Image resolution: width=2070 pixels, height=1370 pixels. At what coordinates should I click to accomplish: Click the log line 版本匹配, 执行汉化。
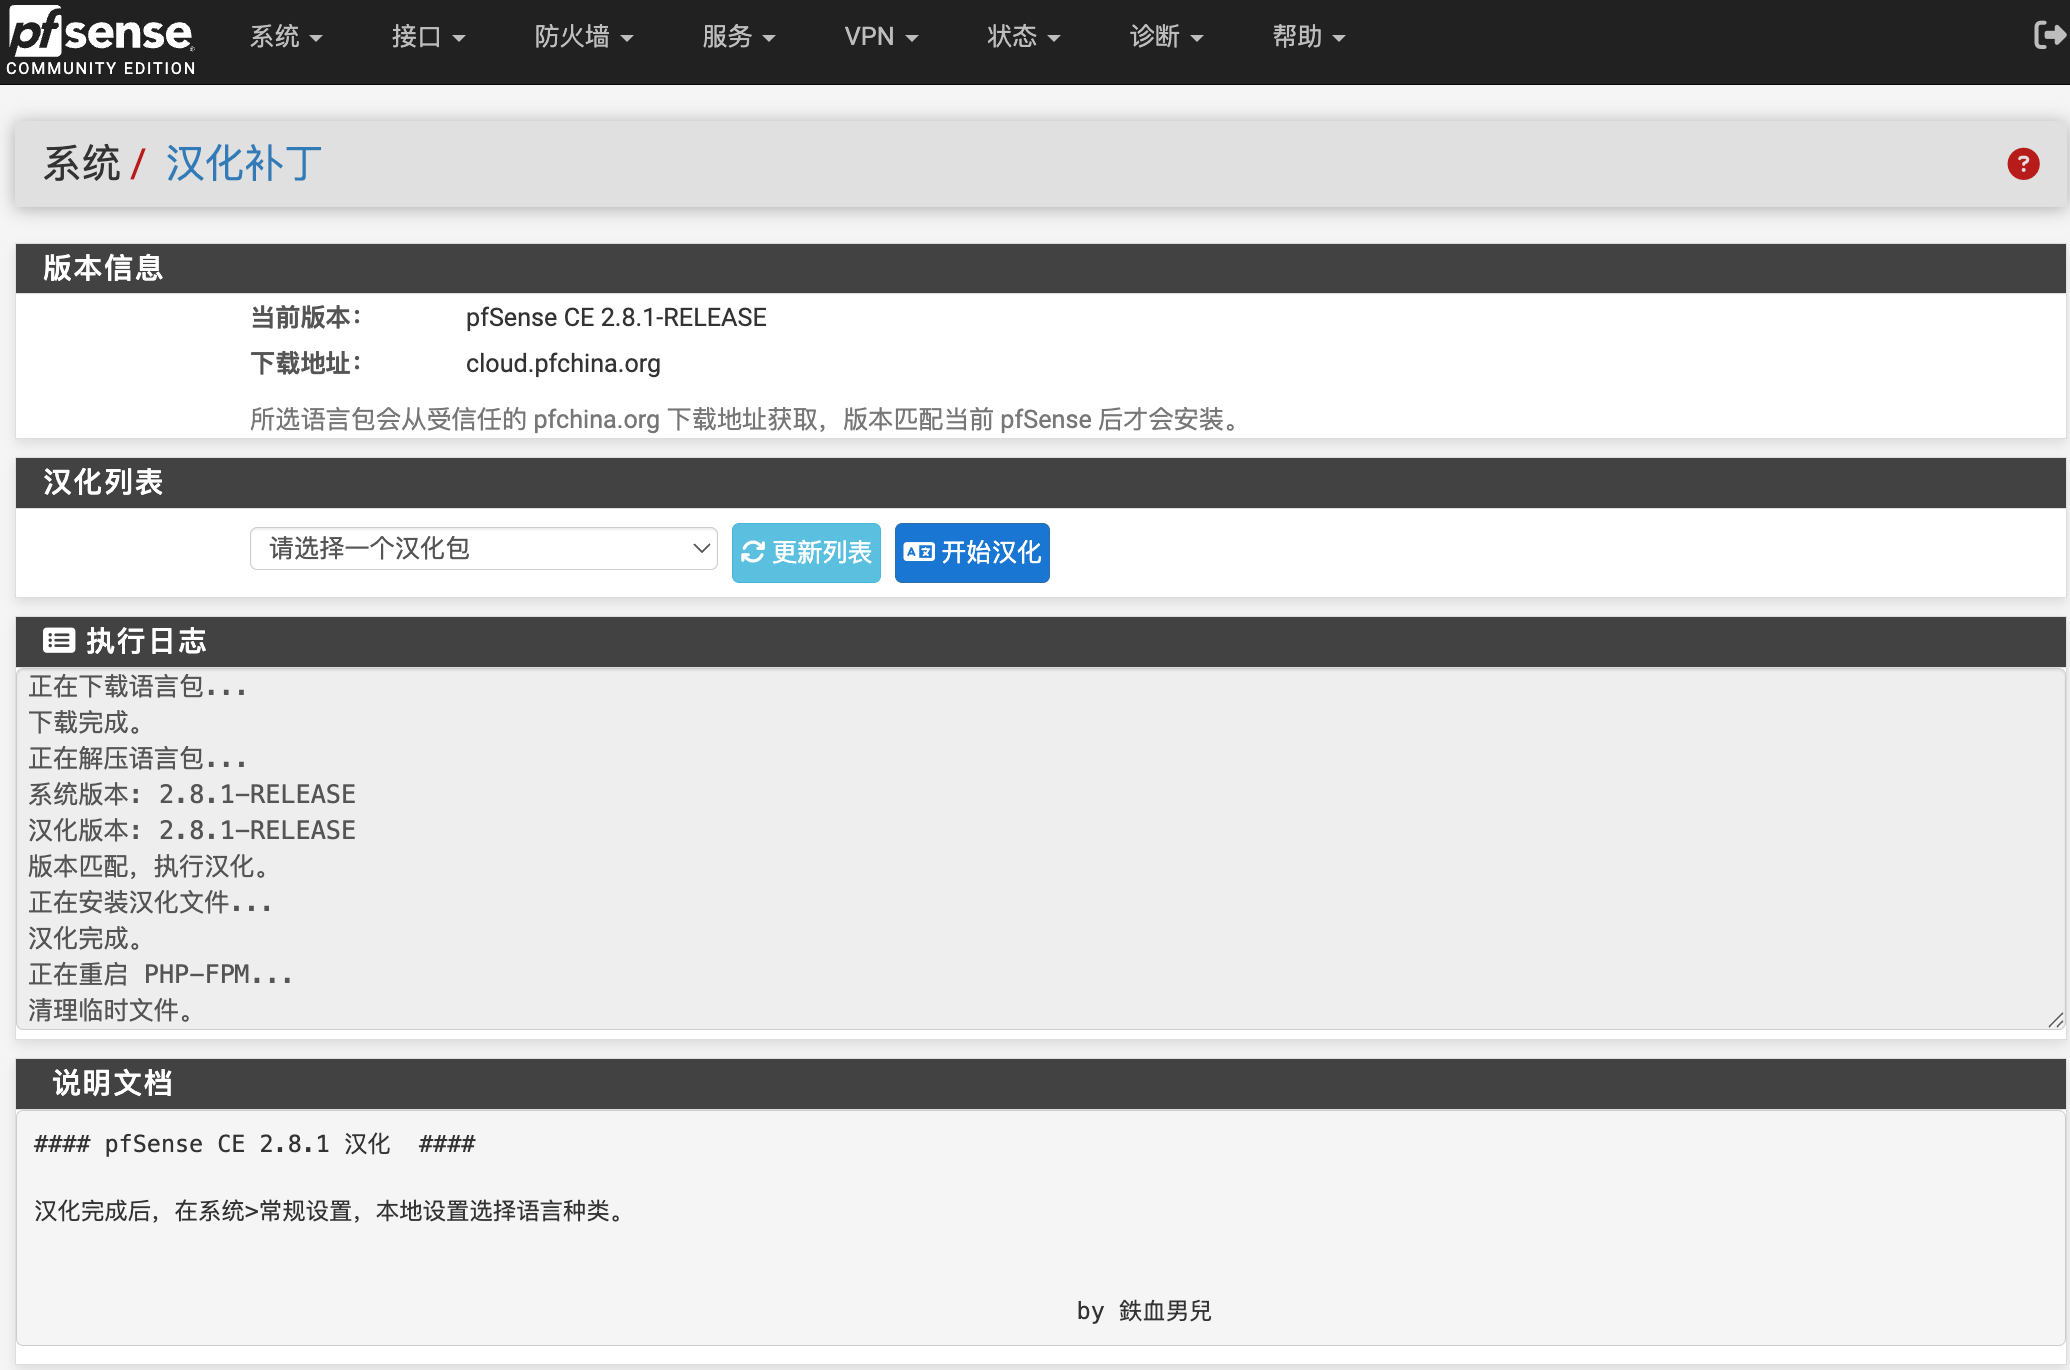tap(149, 866)
